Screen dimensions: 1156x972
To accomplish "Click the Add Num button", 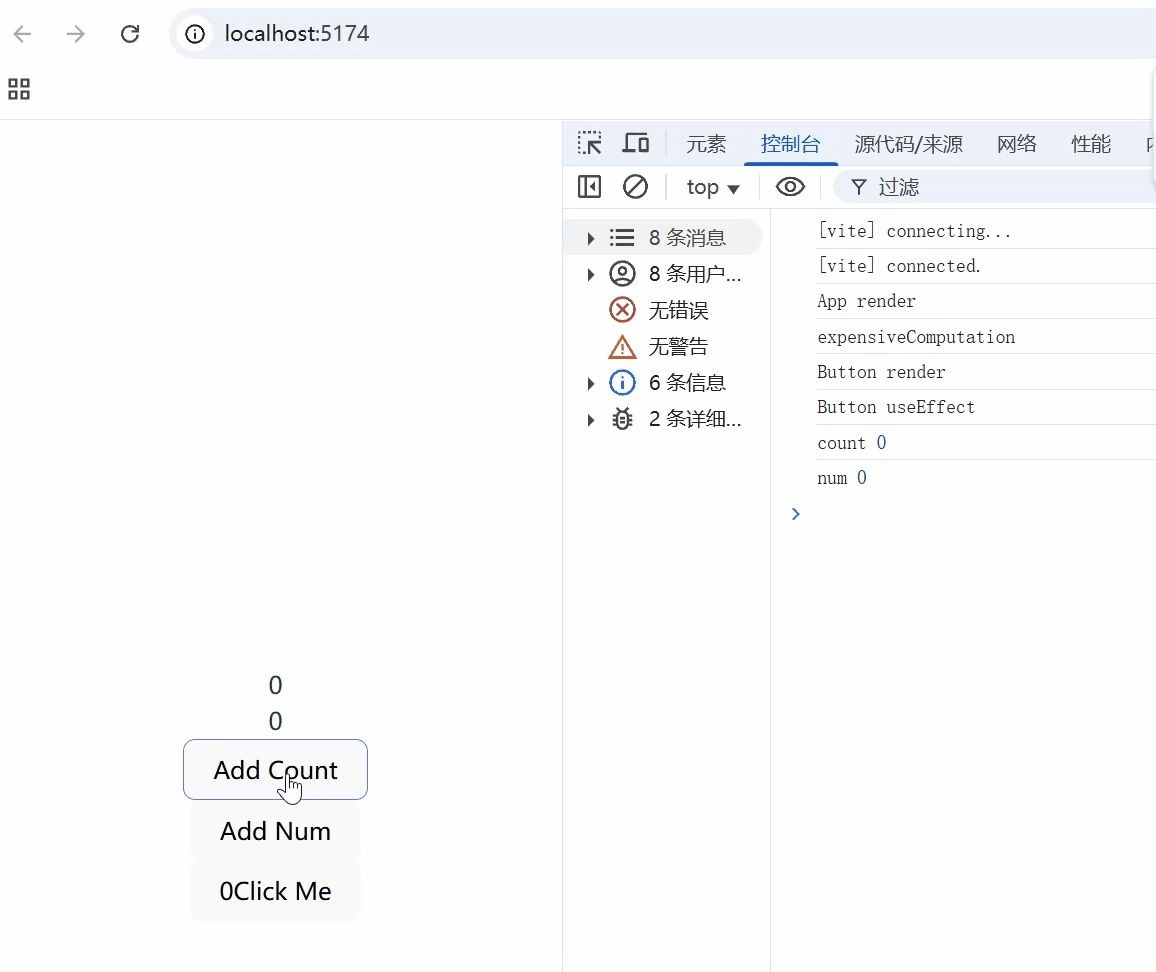I will pyautogui.click(x=275, y=830).
